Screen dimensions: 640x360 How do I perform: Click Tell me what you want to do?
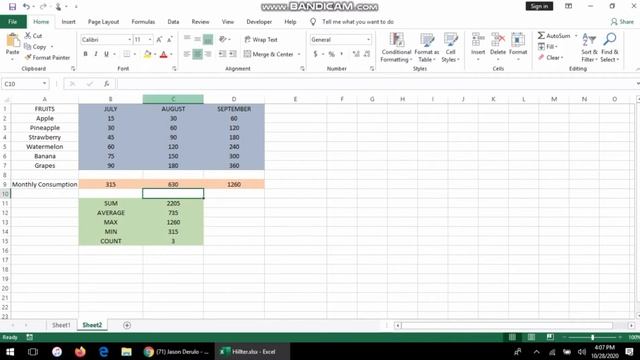[358, 22]
